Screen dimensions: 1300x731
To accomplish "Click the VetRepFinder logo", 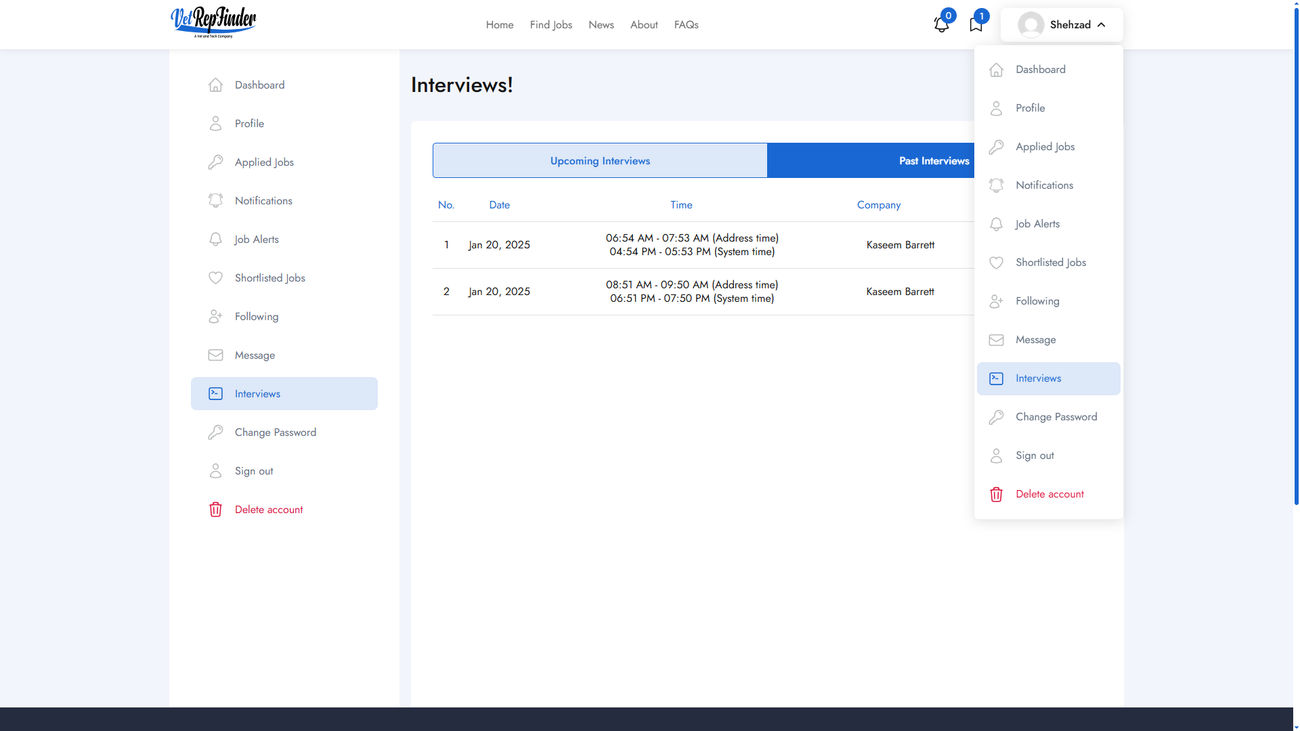I will click(x=213, y=22).
